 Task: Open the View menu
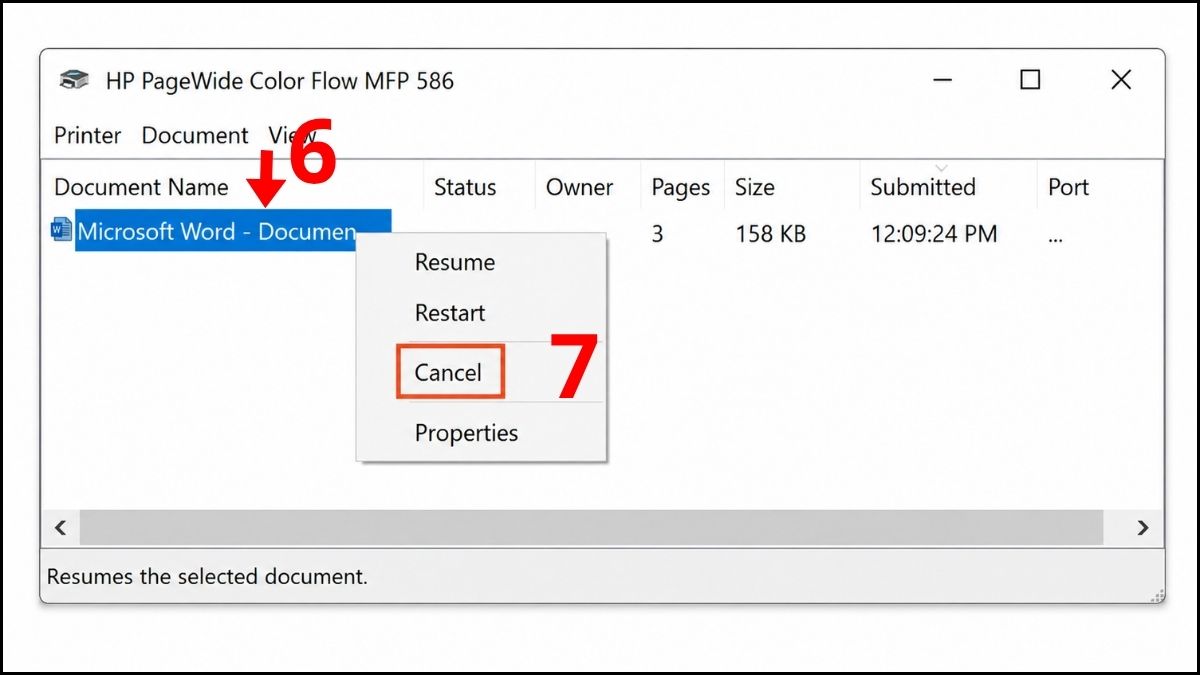292,135
